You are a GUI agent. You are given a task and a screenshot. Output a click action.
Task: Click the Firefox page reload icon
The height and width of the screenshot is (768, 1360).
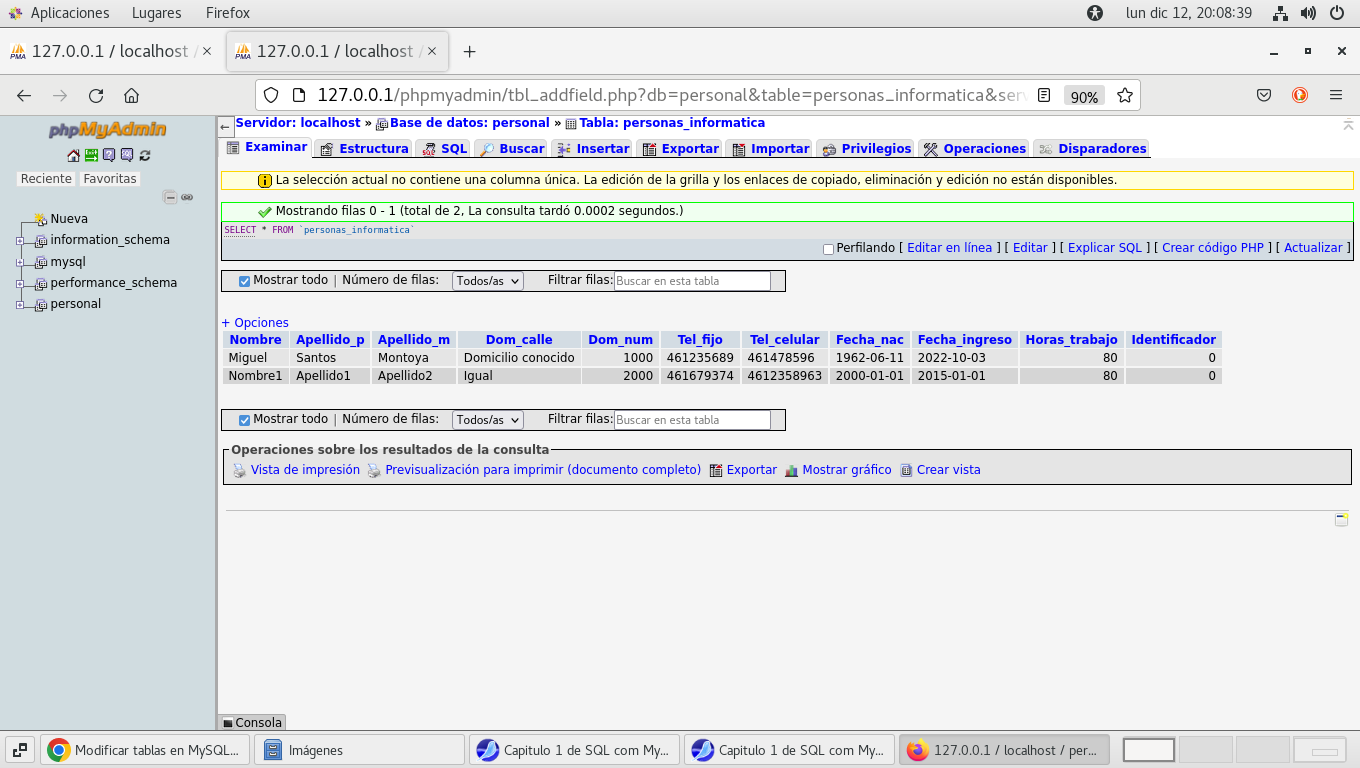[96, 96]
